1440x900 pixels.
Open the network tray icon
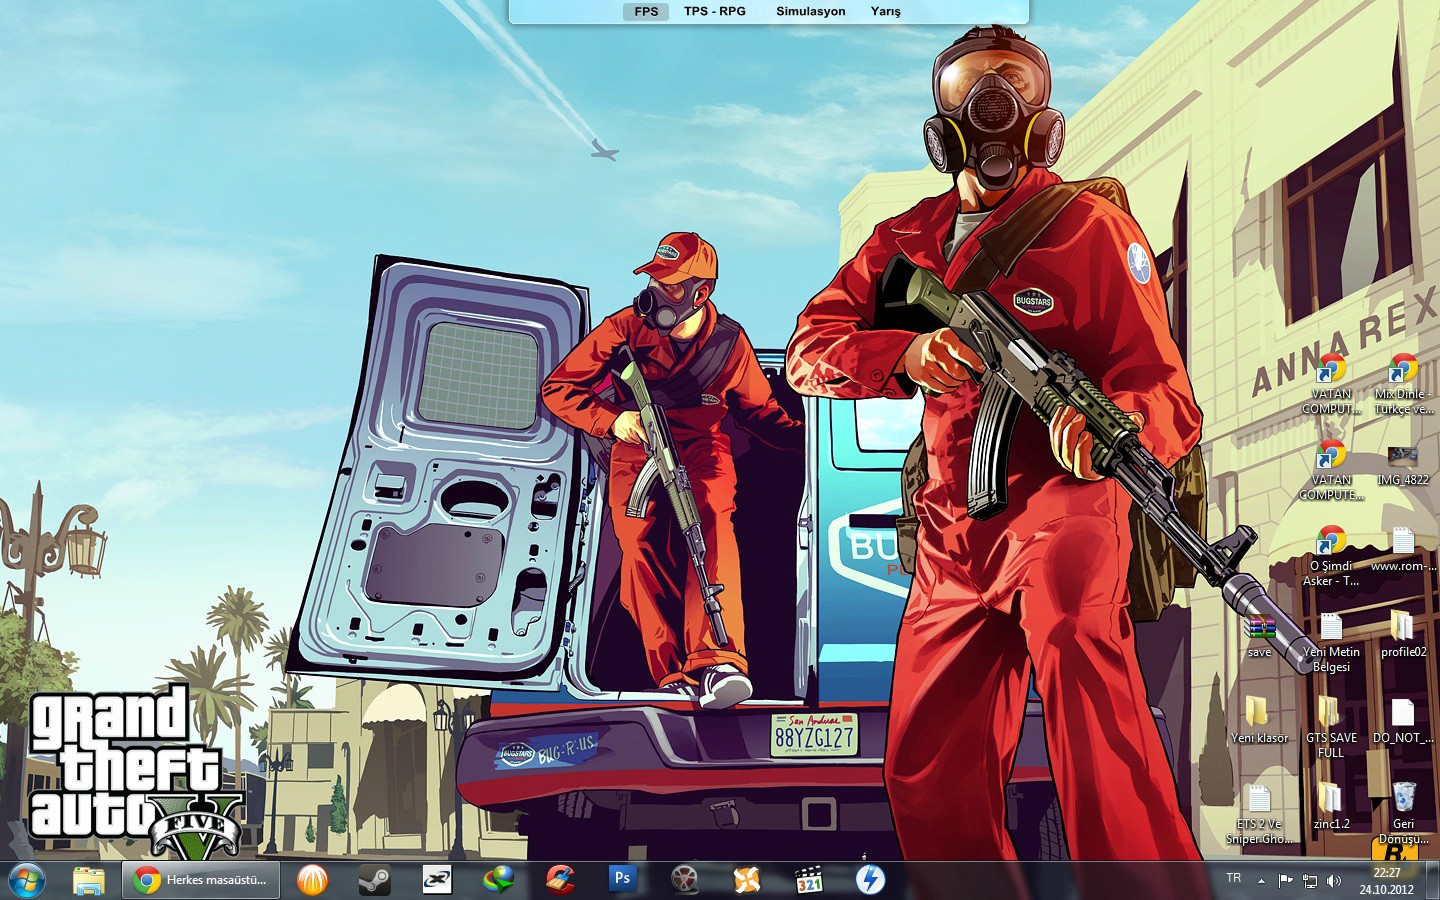[1309, 881]
